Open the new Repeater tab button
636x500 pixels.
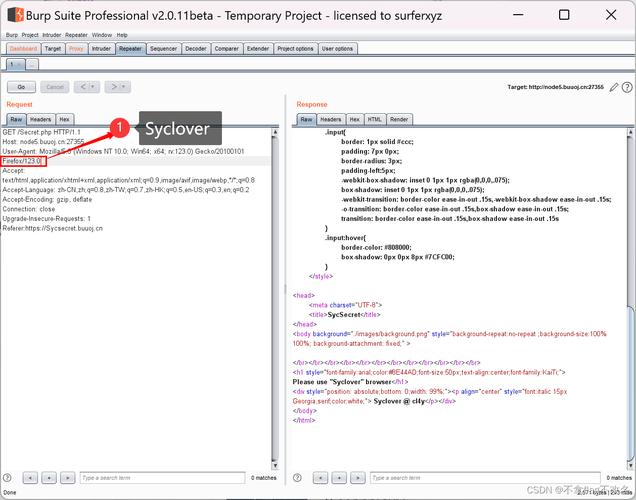[32, 64]
